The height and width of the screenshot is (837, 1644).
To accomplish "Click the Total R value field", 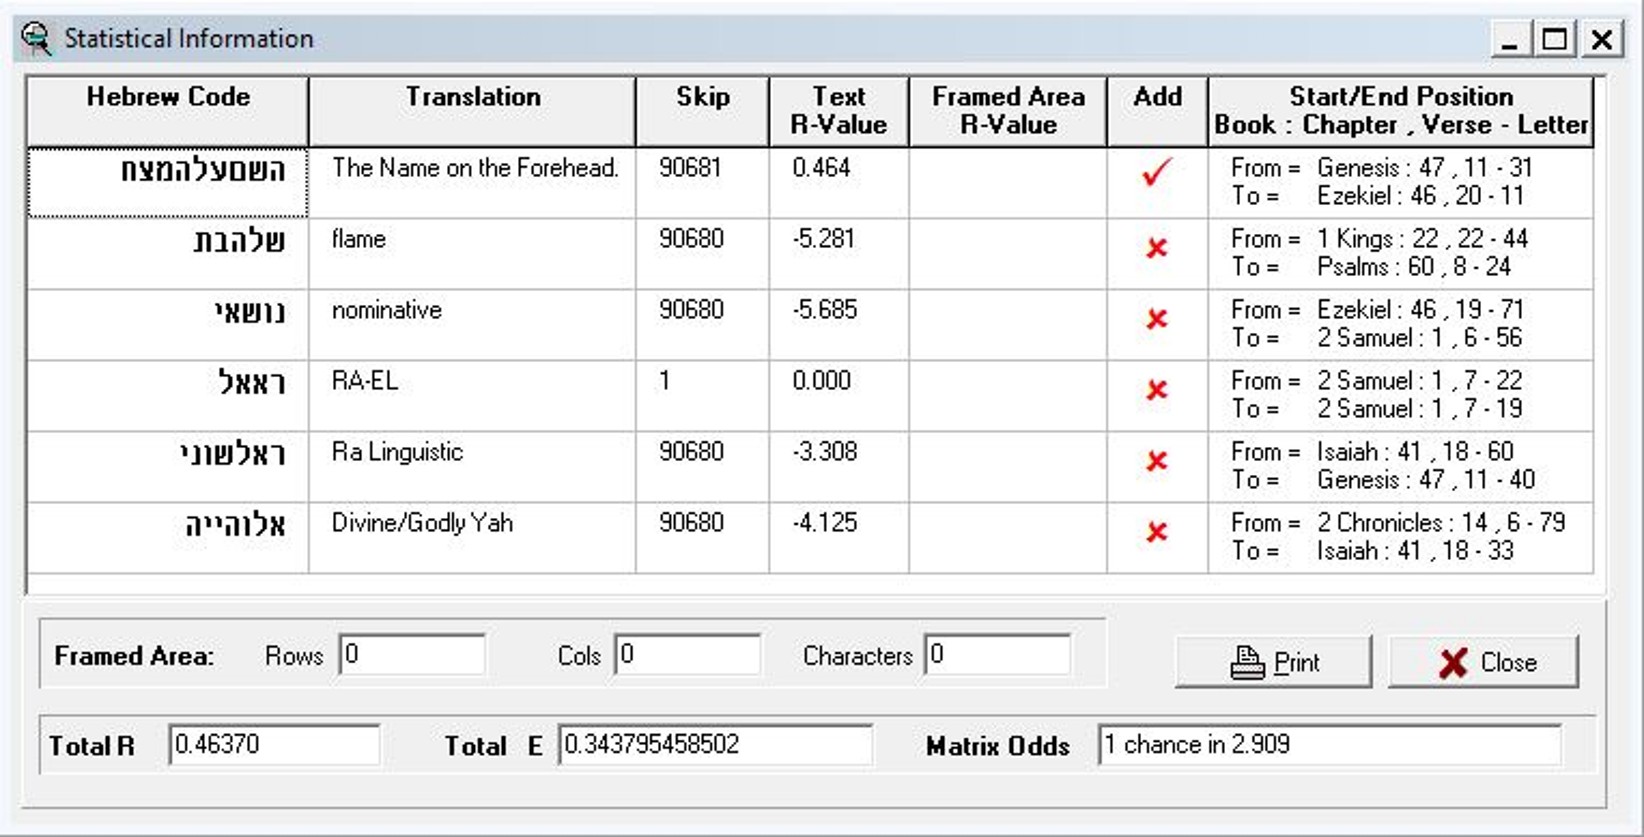I will click(274, 745).
